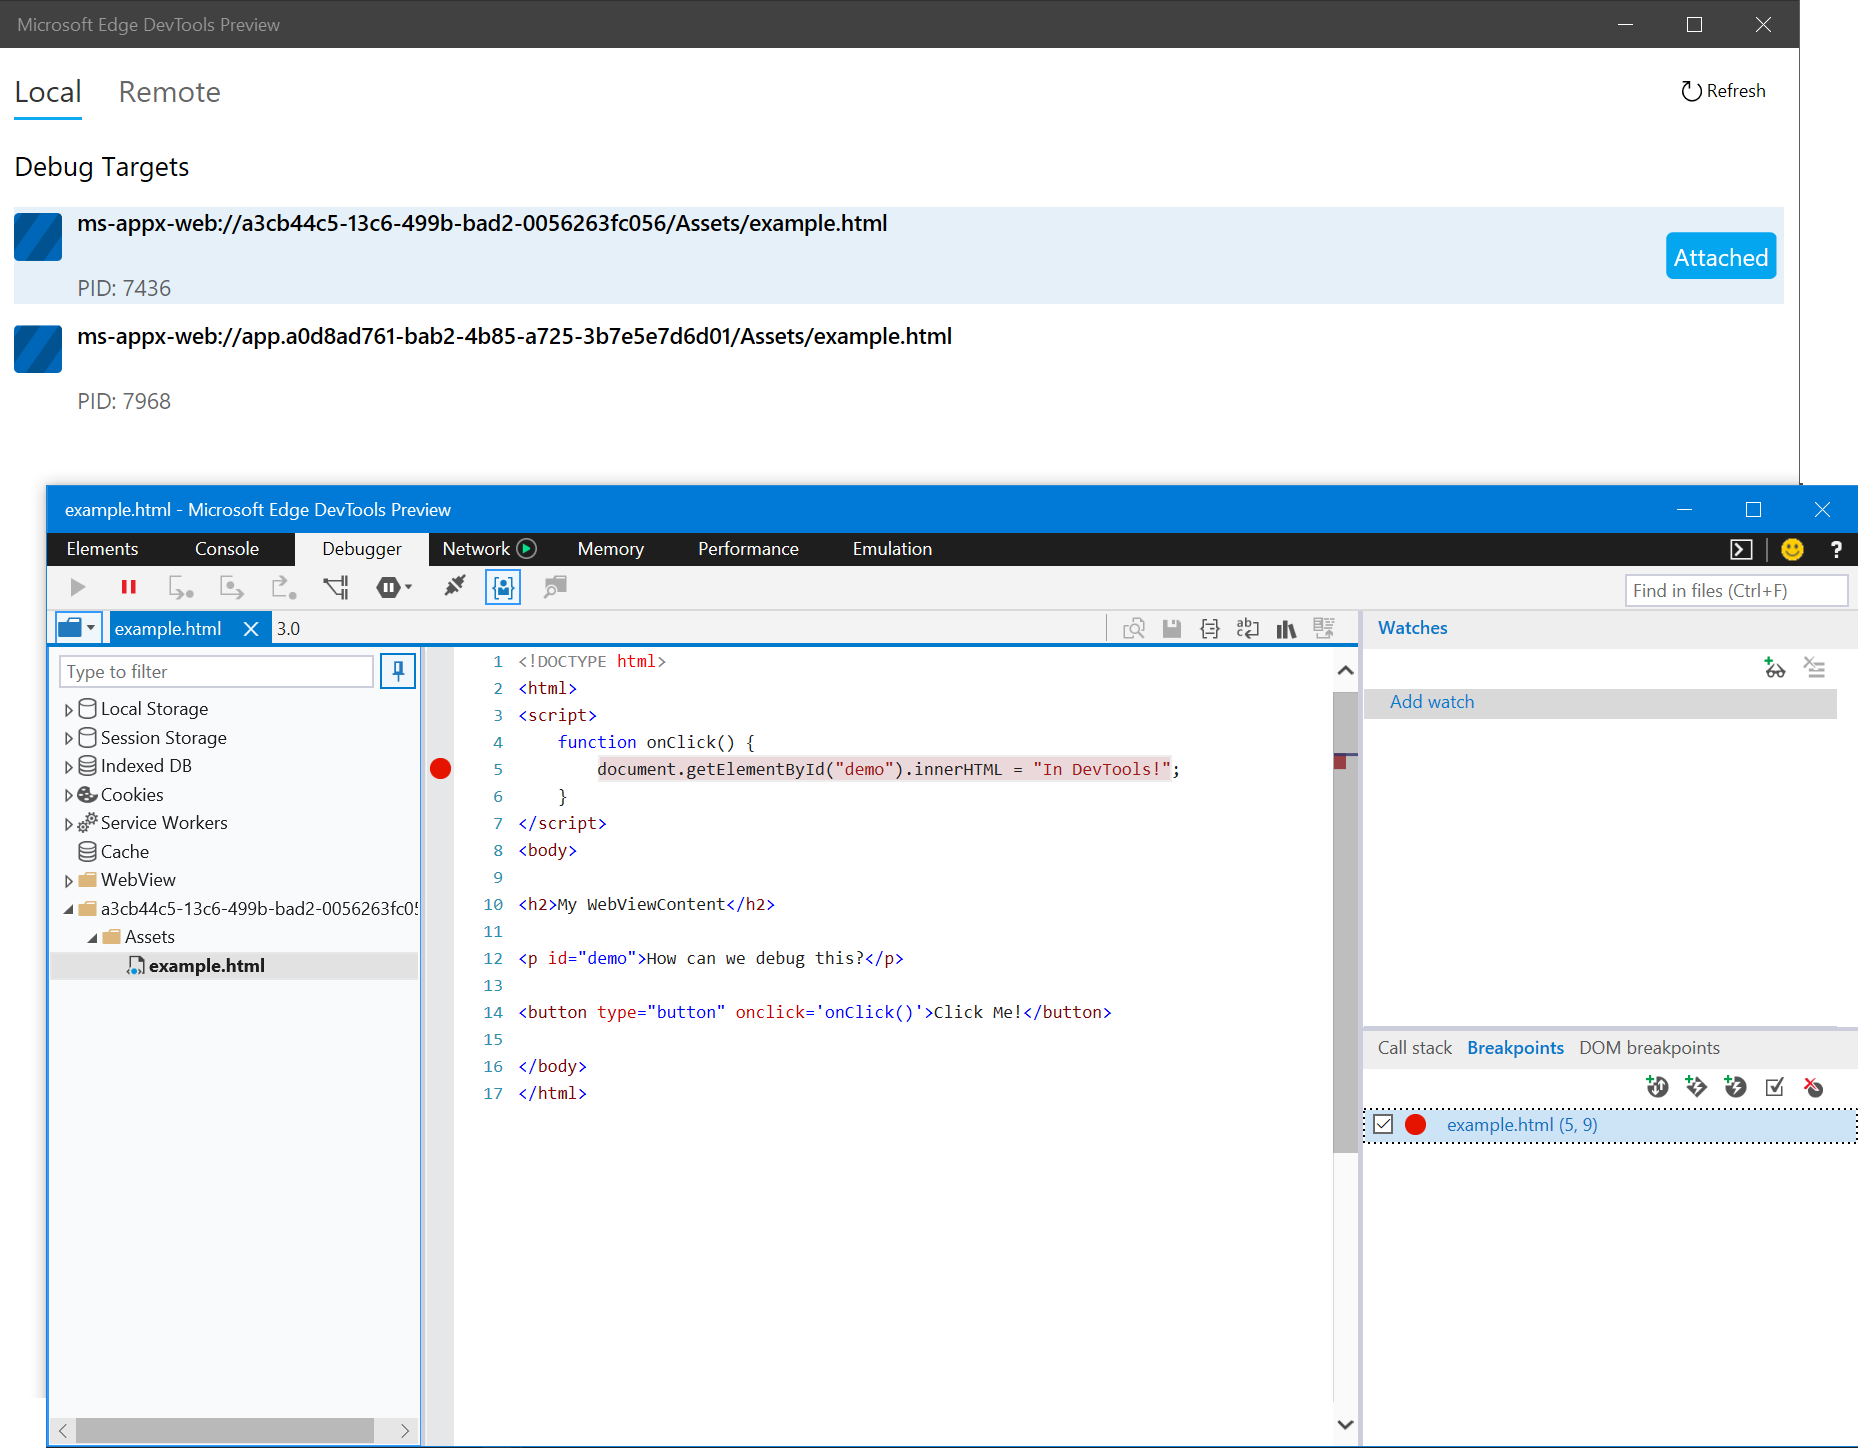Expand the Local Storage tree node
Viewport: 1858px width, 1448px height.
click(69, 709)
